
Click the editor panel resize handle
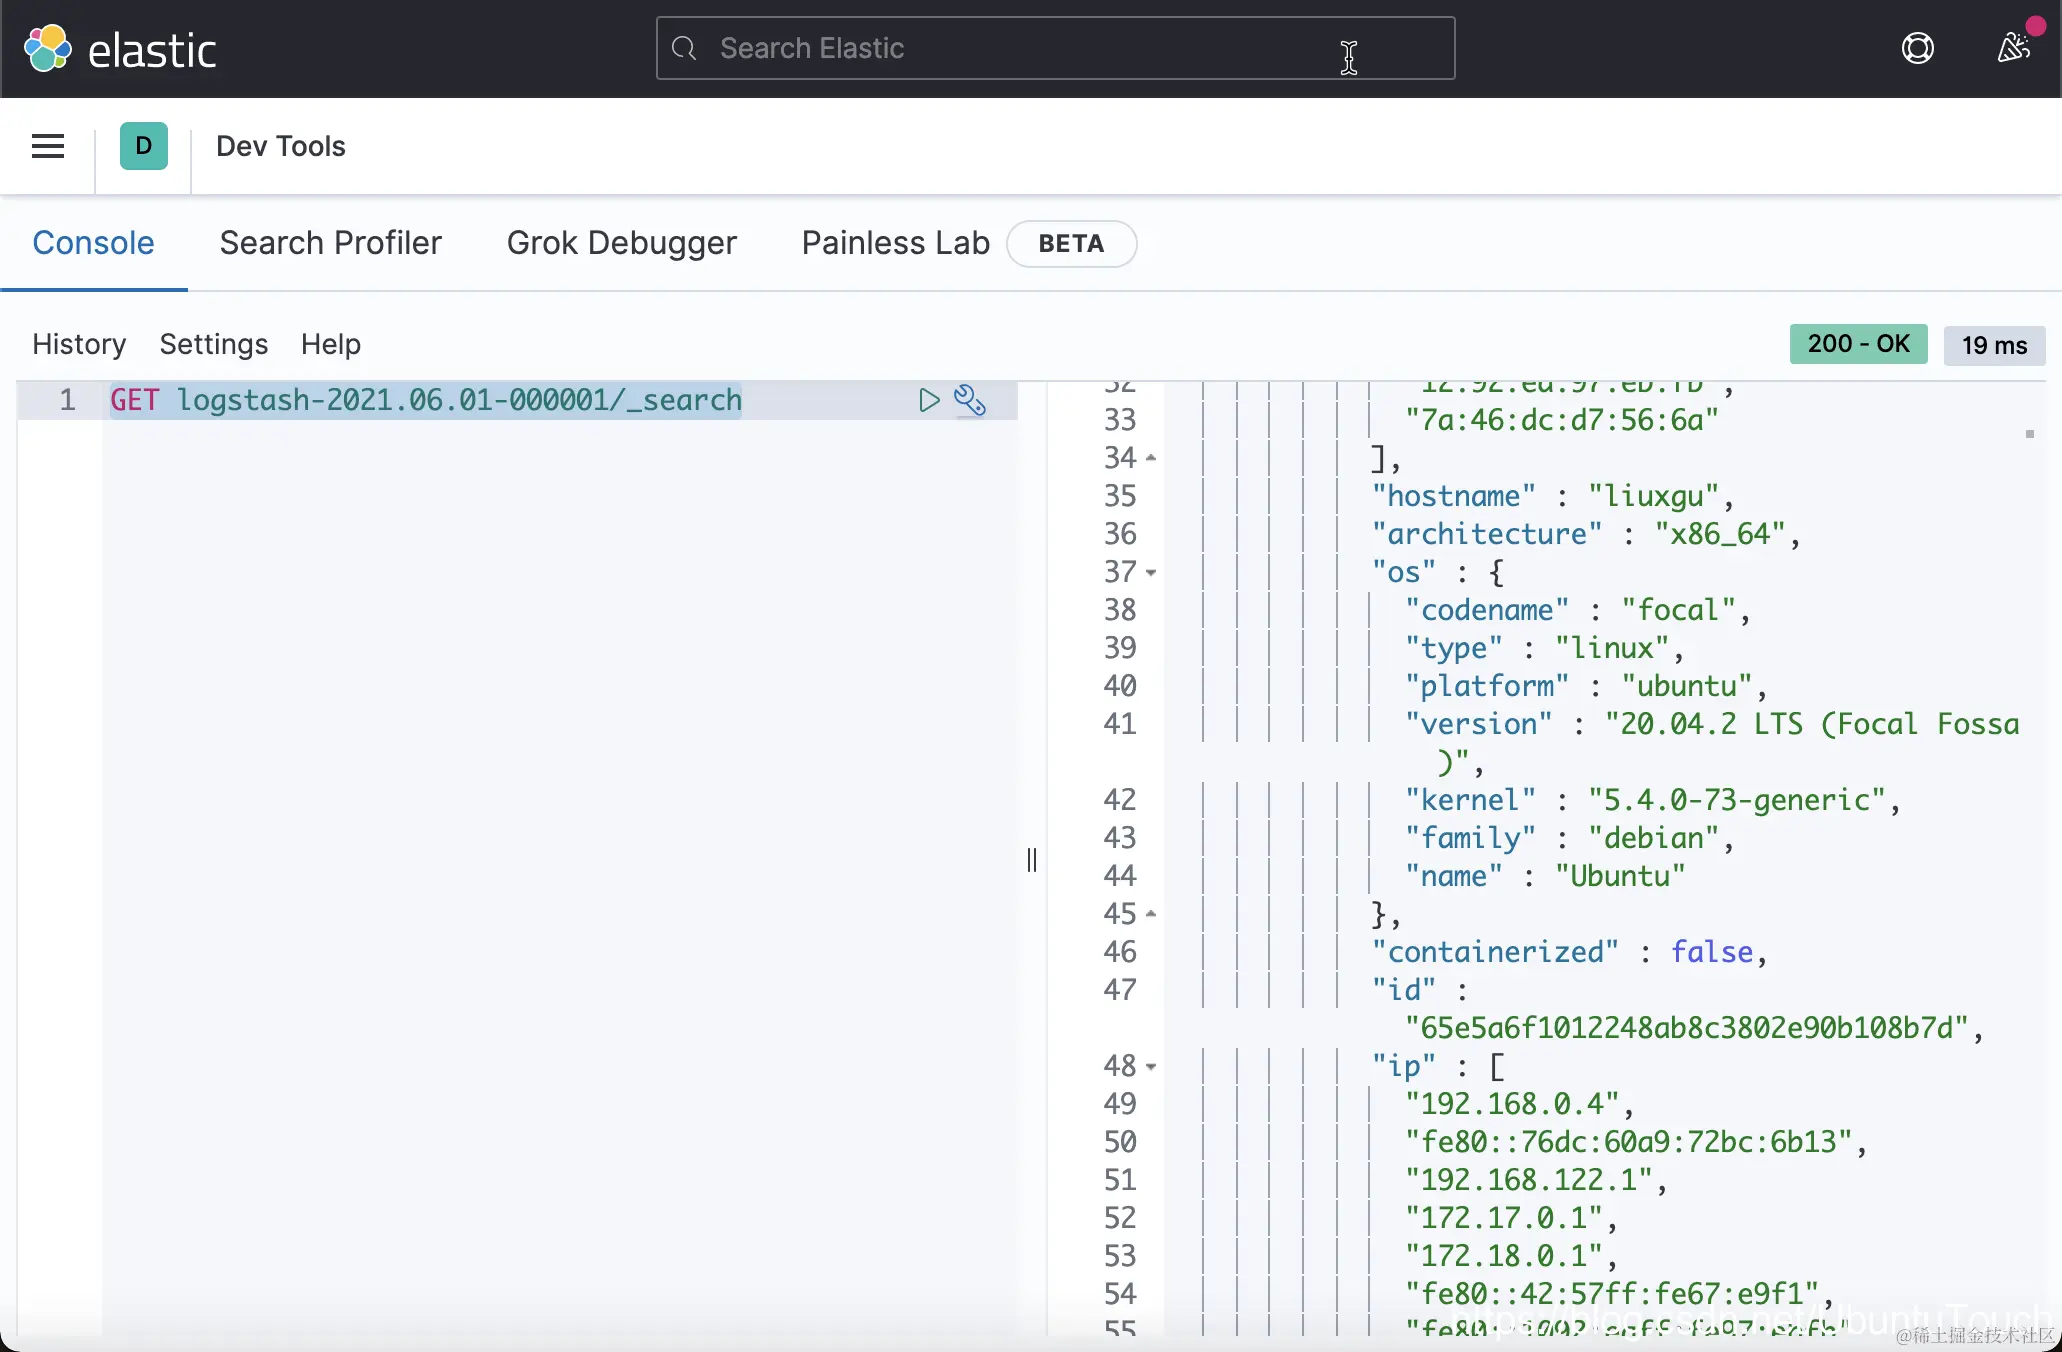(1032, 860)
